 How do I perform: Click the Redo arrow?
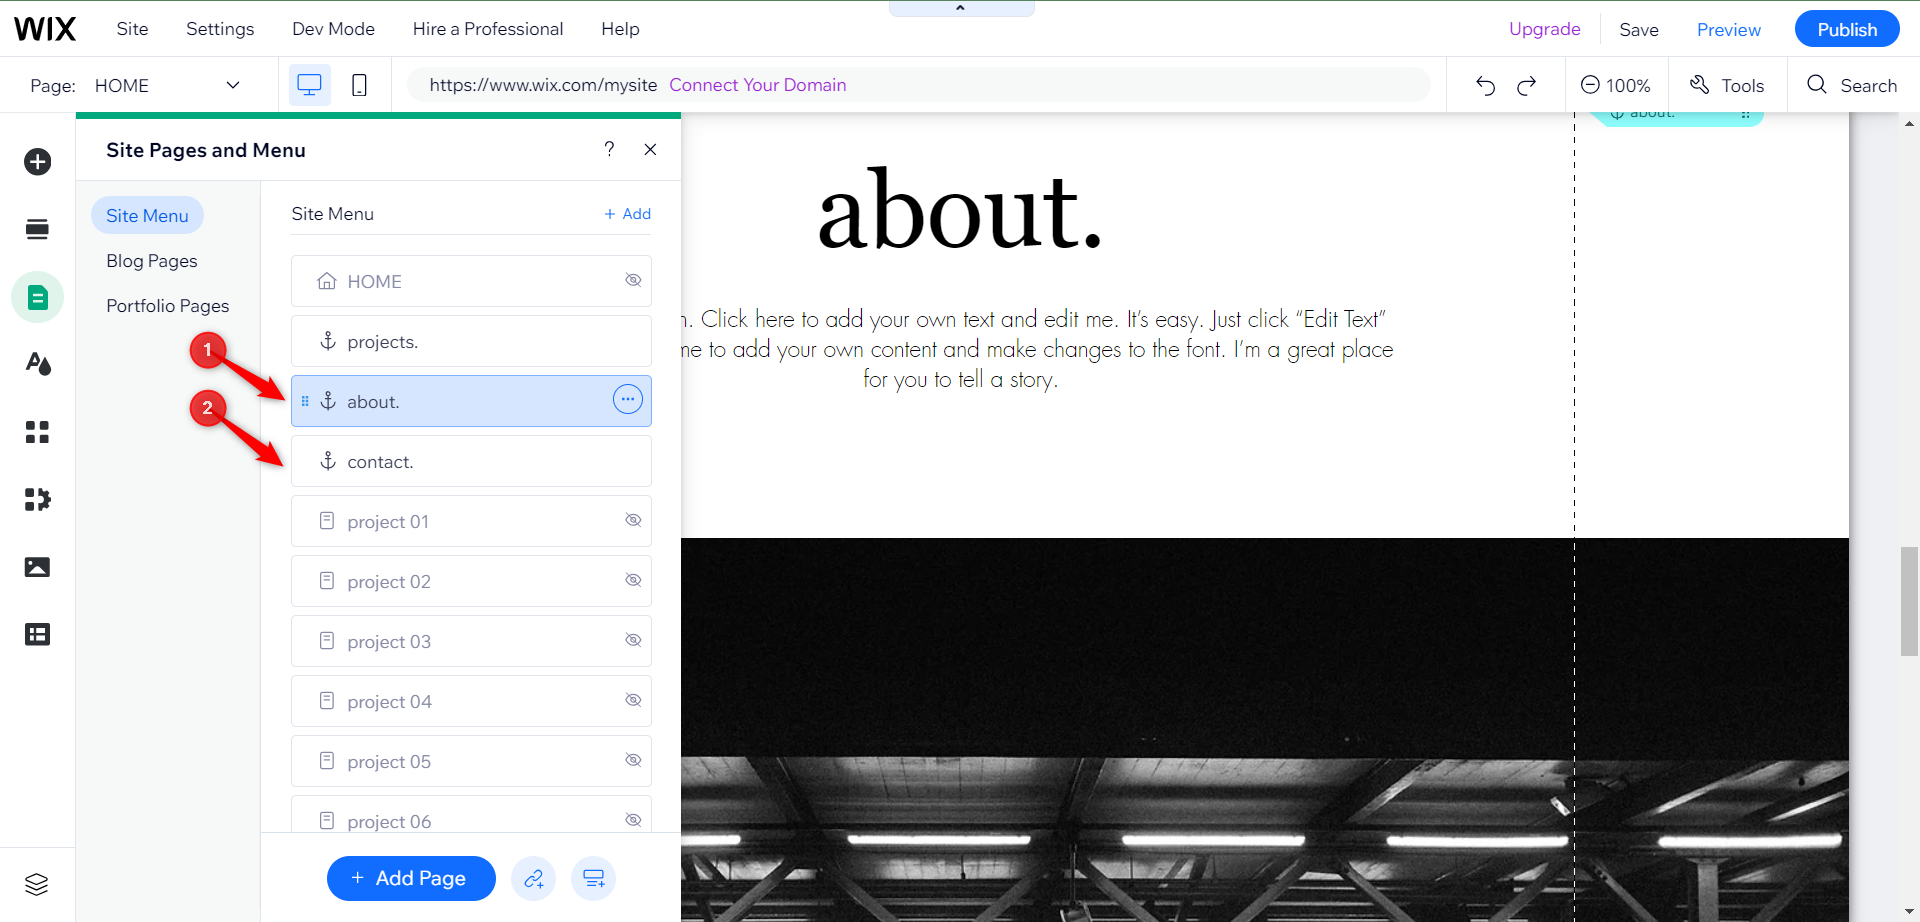point(1527,85)
